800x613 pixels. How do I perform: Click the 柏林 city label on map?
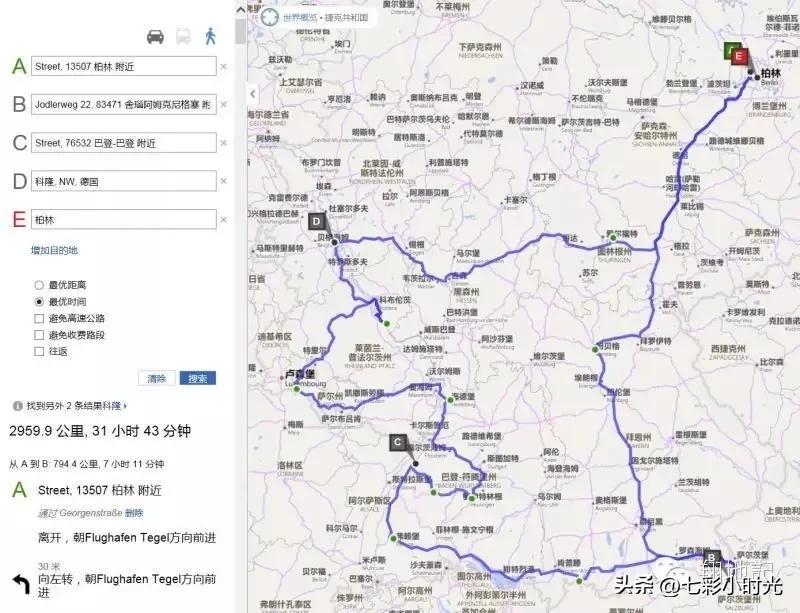coord(770,72)
